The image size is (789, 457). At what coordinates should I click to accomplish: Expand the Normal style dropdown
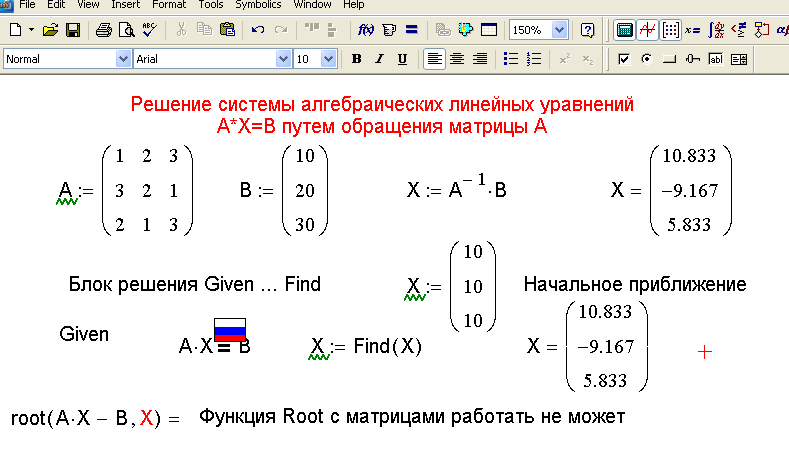[x=123, y=59]
